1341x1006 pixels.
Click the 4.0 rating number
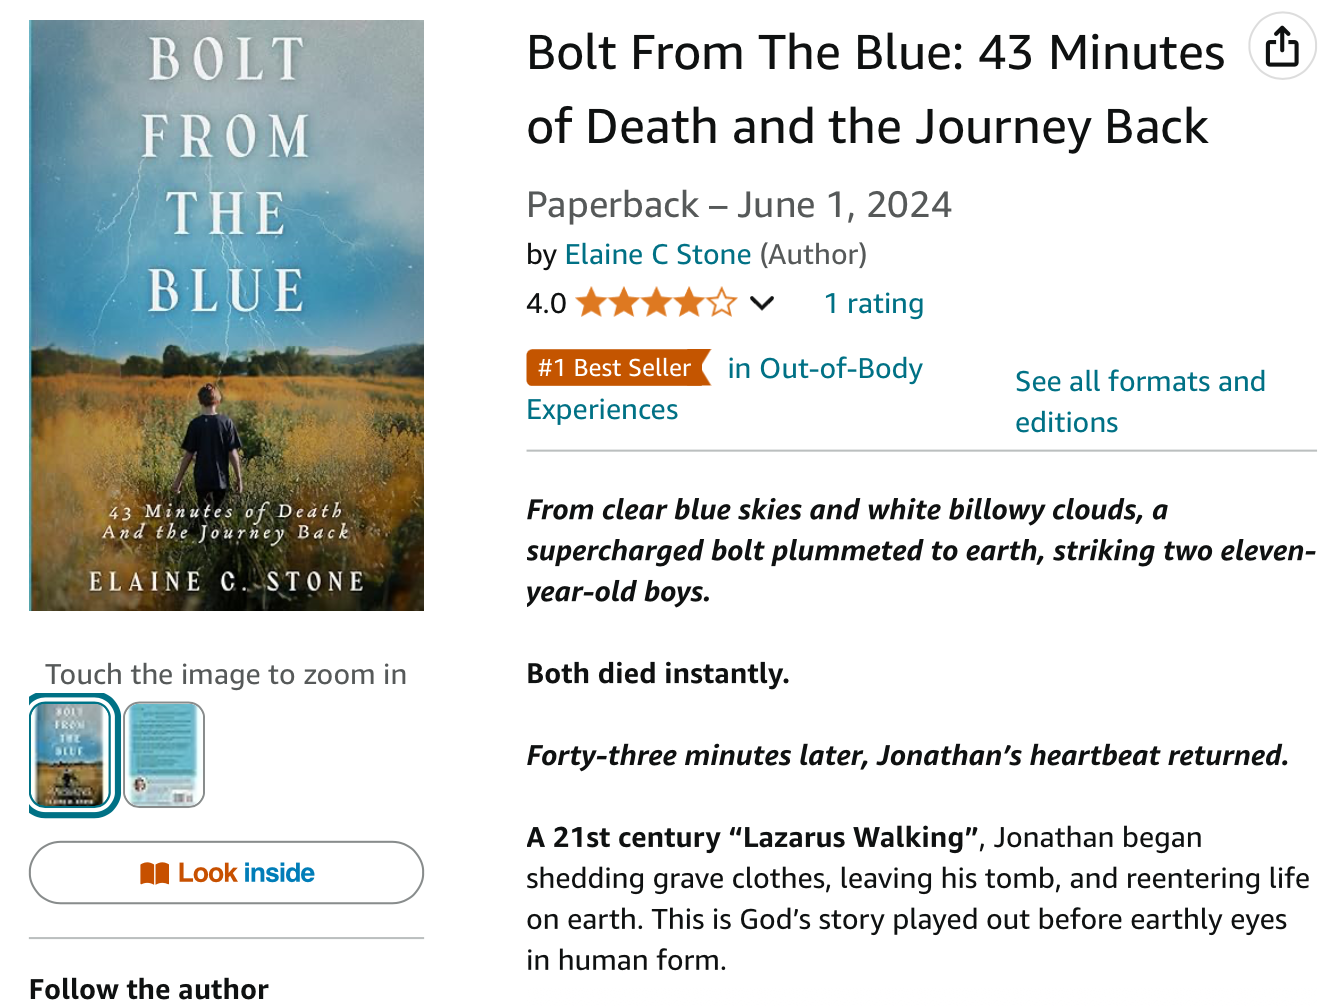(x=546, y=303)
